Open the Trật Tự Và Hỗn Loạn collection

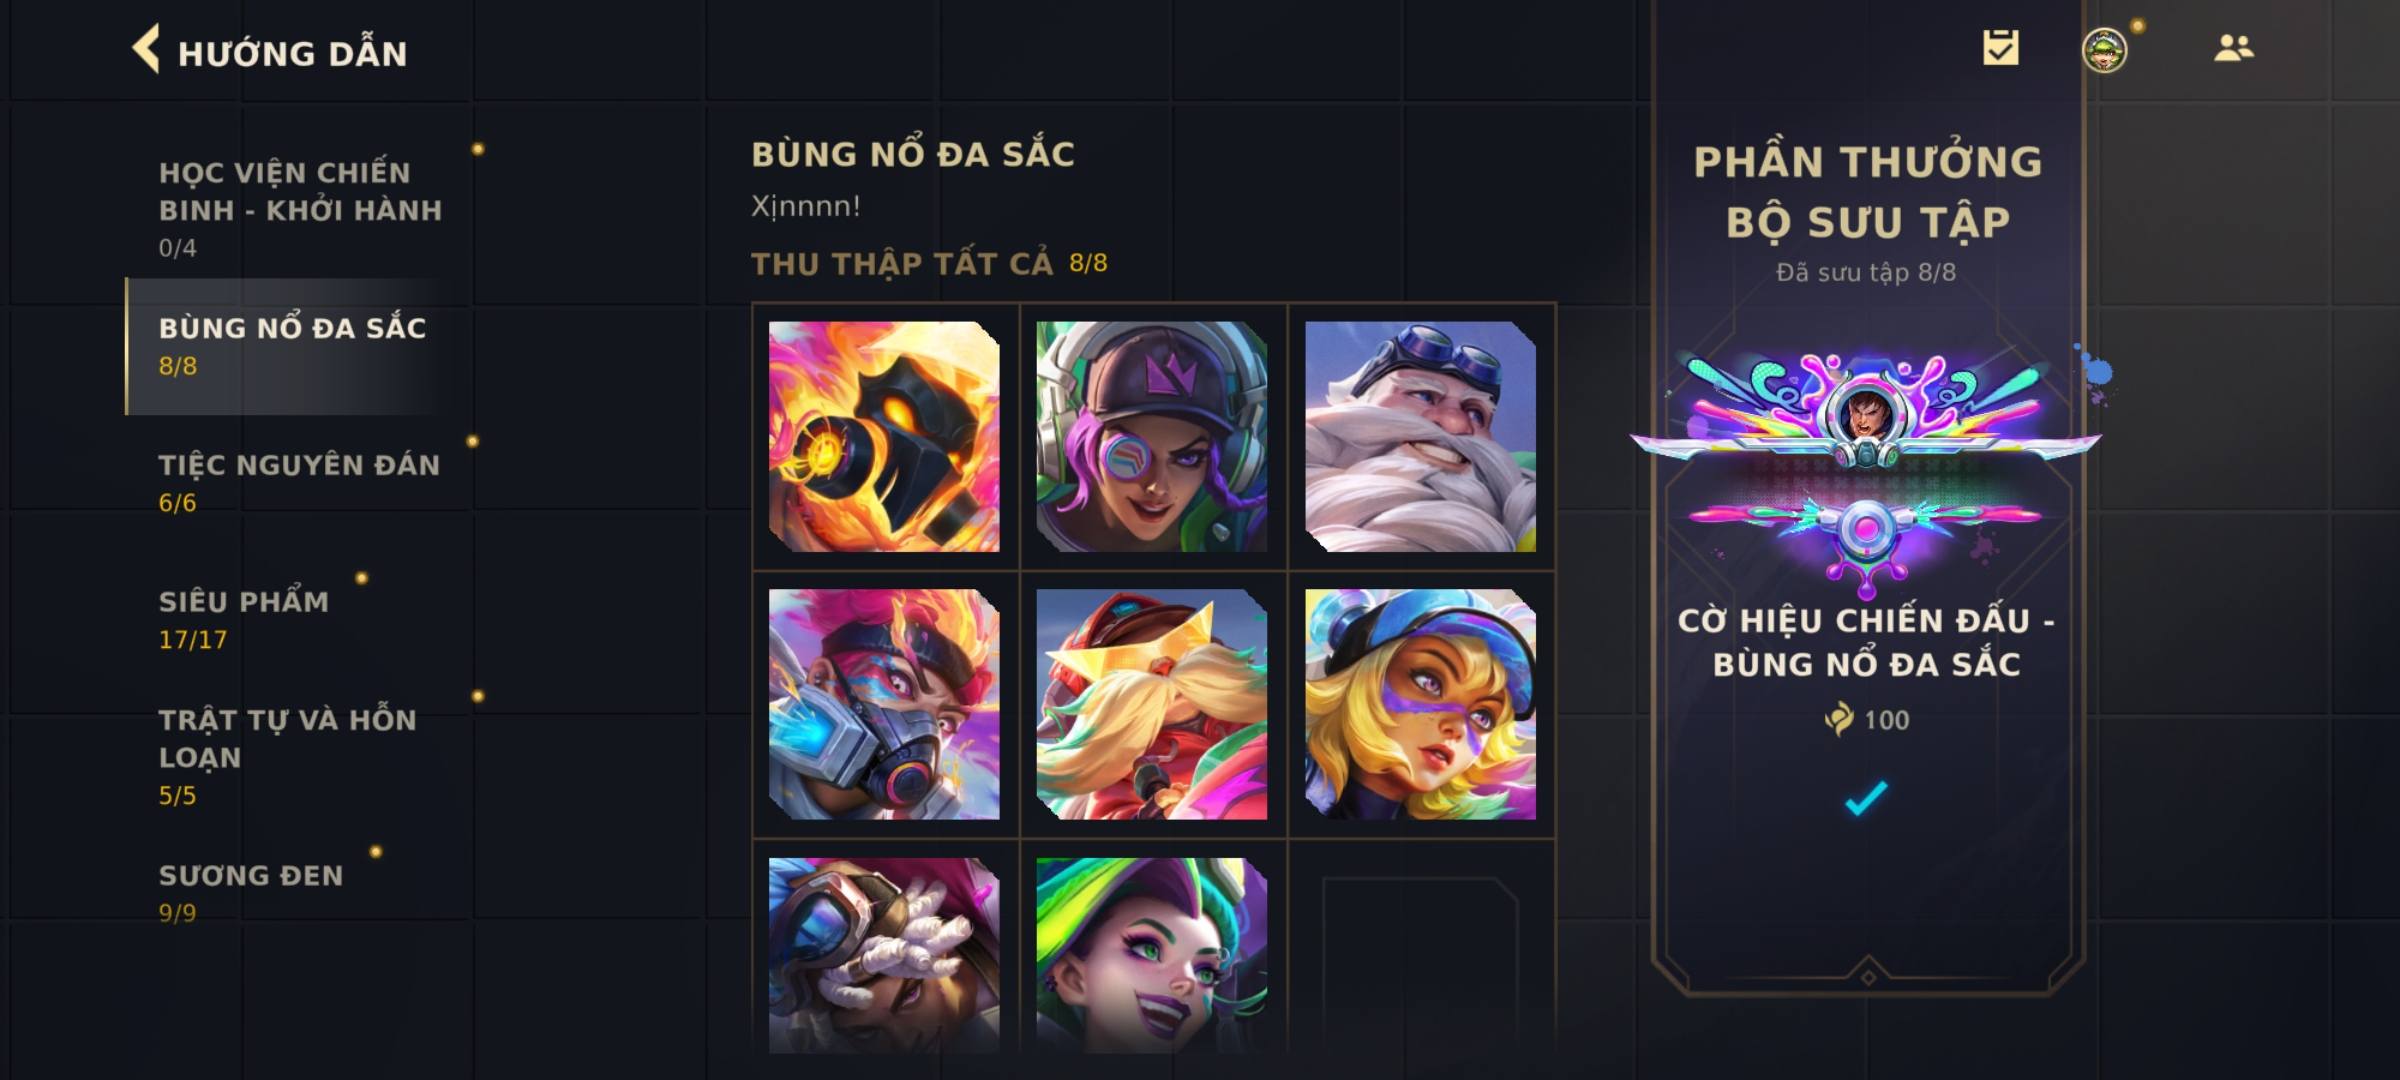point(288,756)
